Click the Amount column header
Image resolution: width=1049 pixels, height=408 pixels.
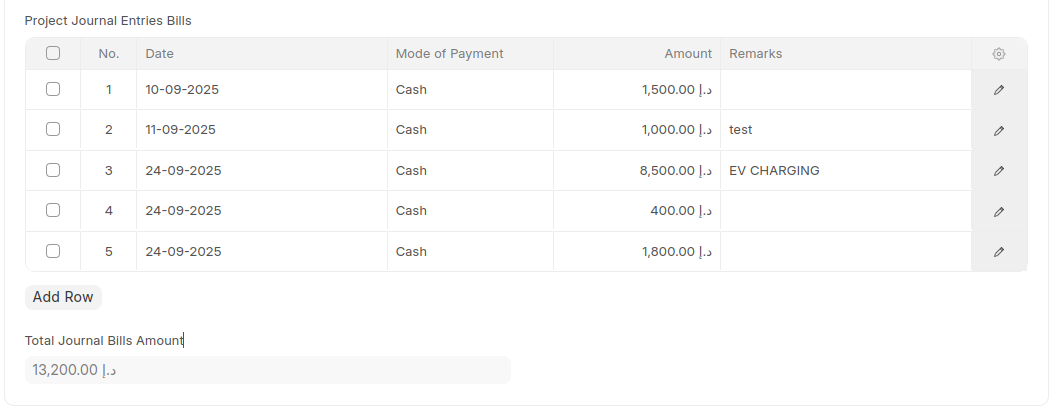688,54
